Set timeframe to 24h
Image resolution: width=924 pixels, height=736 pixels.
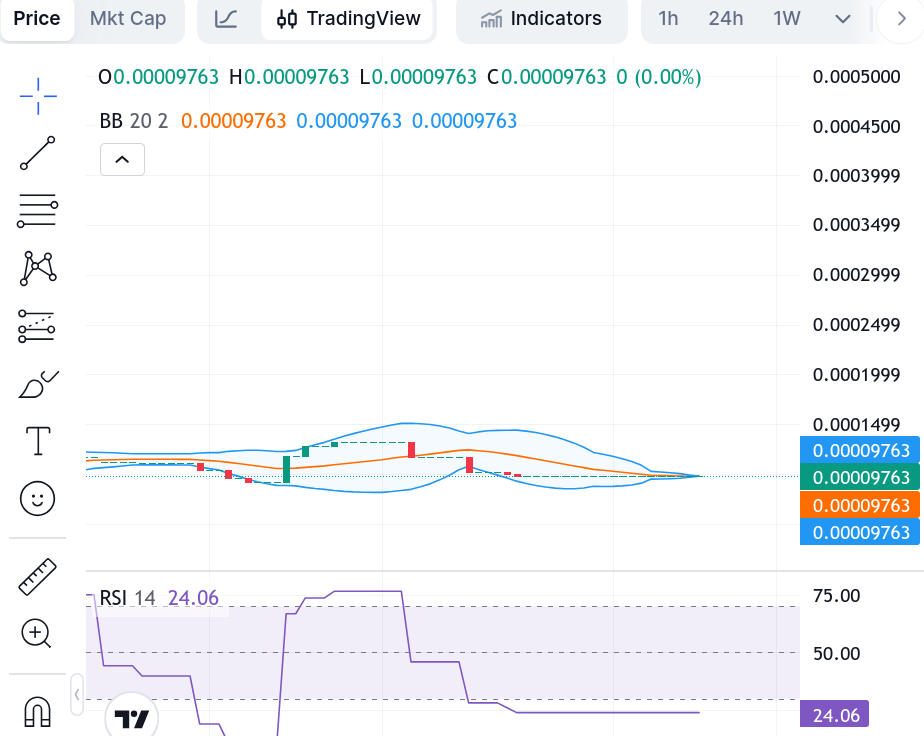tap(725, 19)
